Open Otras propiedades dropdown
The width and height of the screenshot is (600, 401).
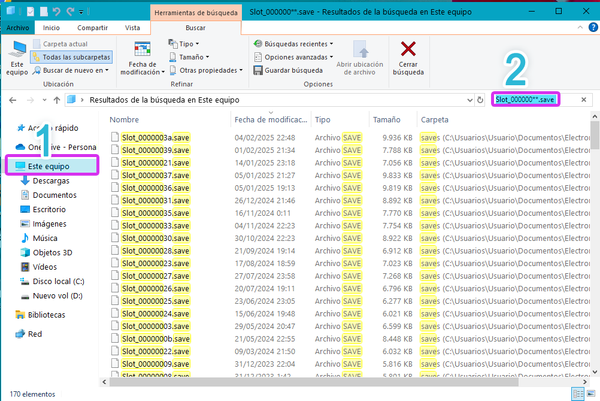206,70
